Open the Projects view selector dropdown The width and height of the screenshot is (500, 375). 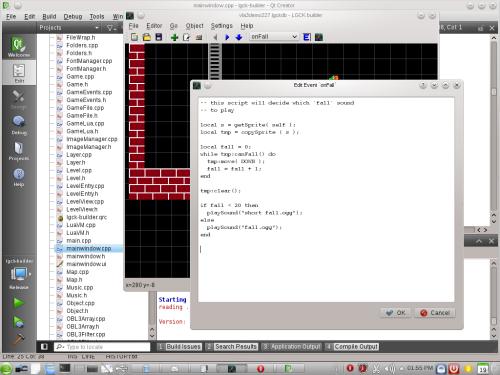click(x=69, y=28)
